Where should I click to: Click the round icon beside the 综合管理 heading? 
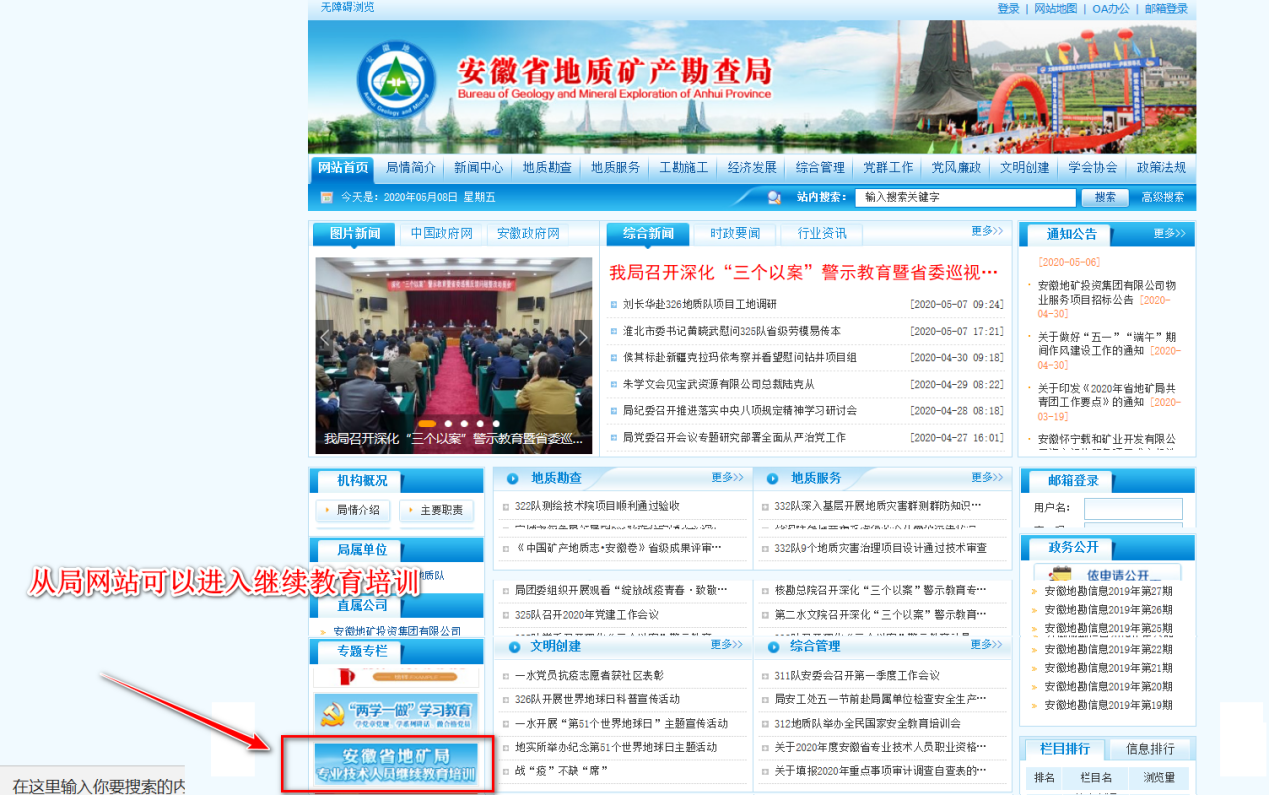(x=773, y=647)
